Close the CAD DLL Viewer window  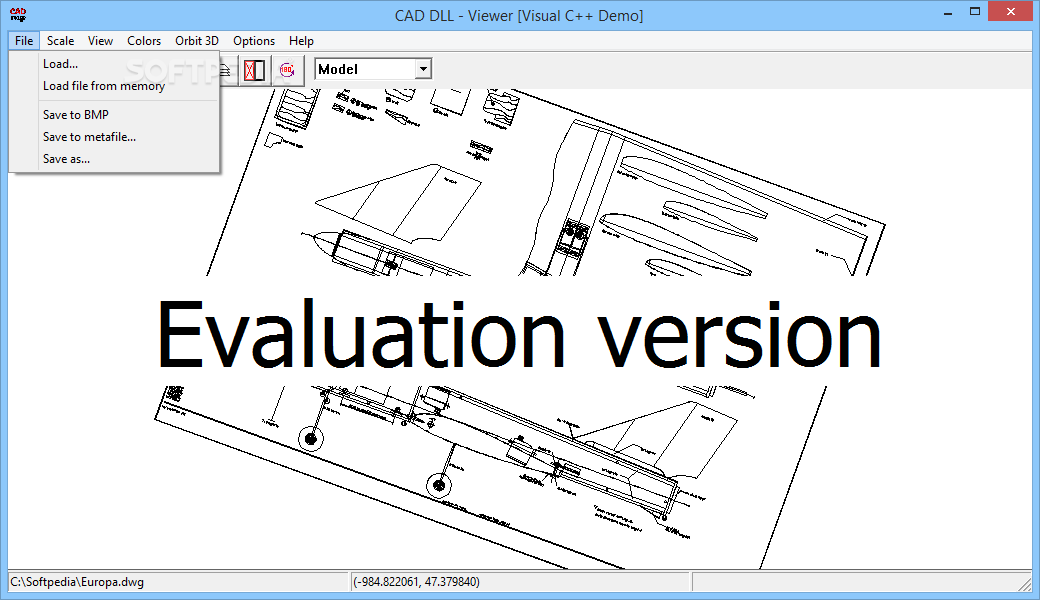point(1011,12)
